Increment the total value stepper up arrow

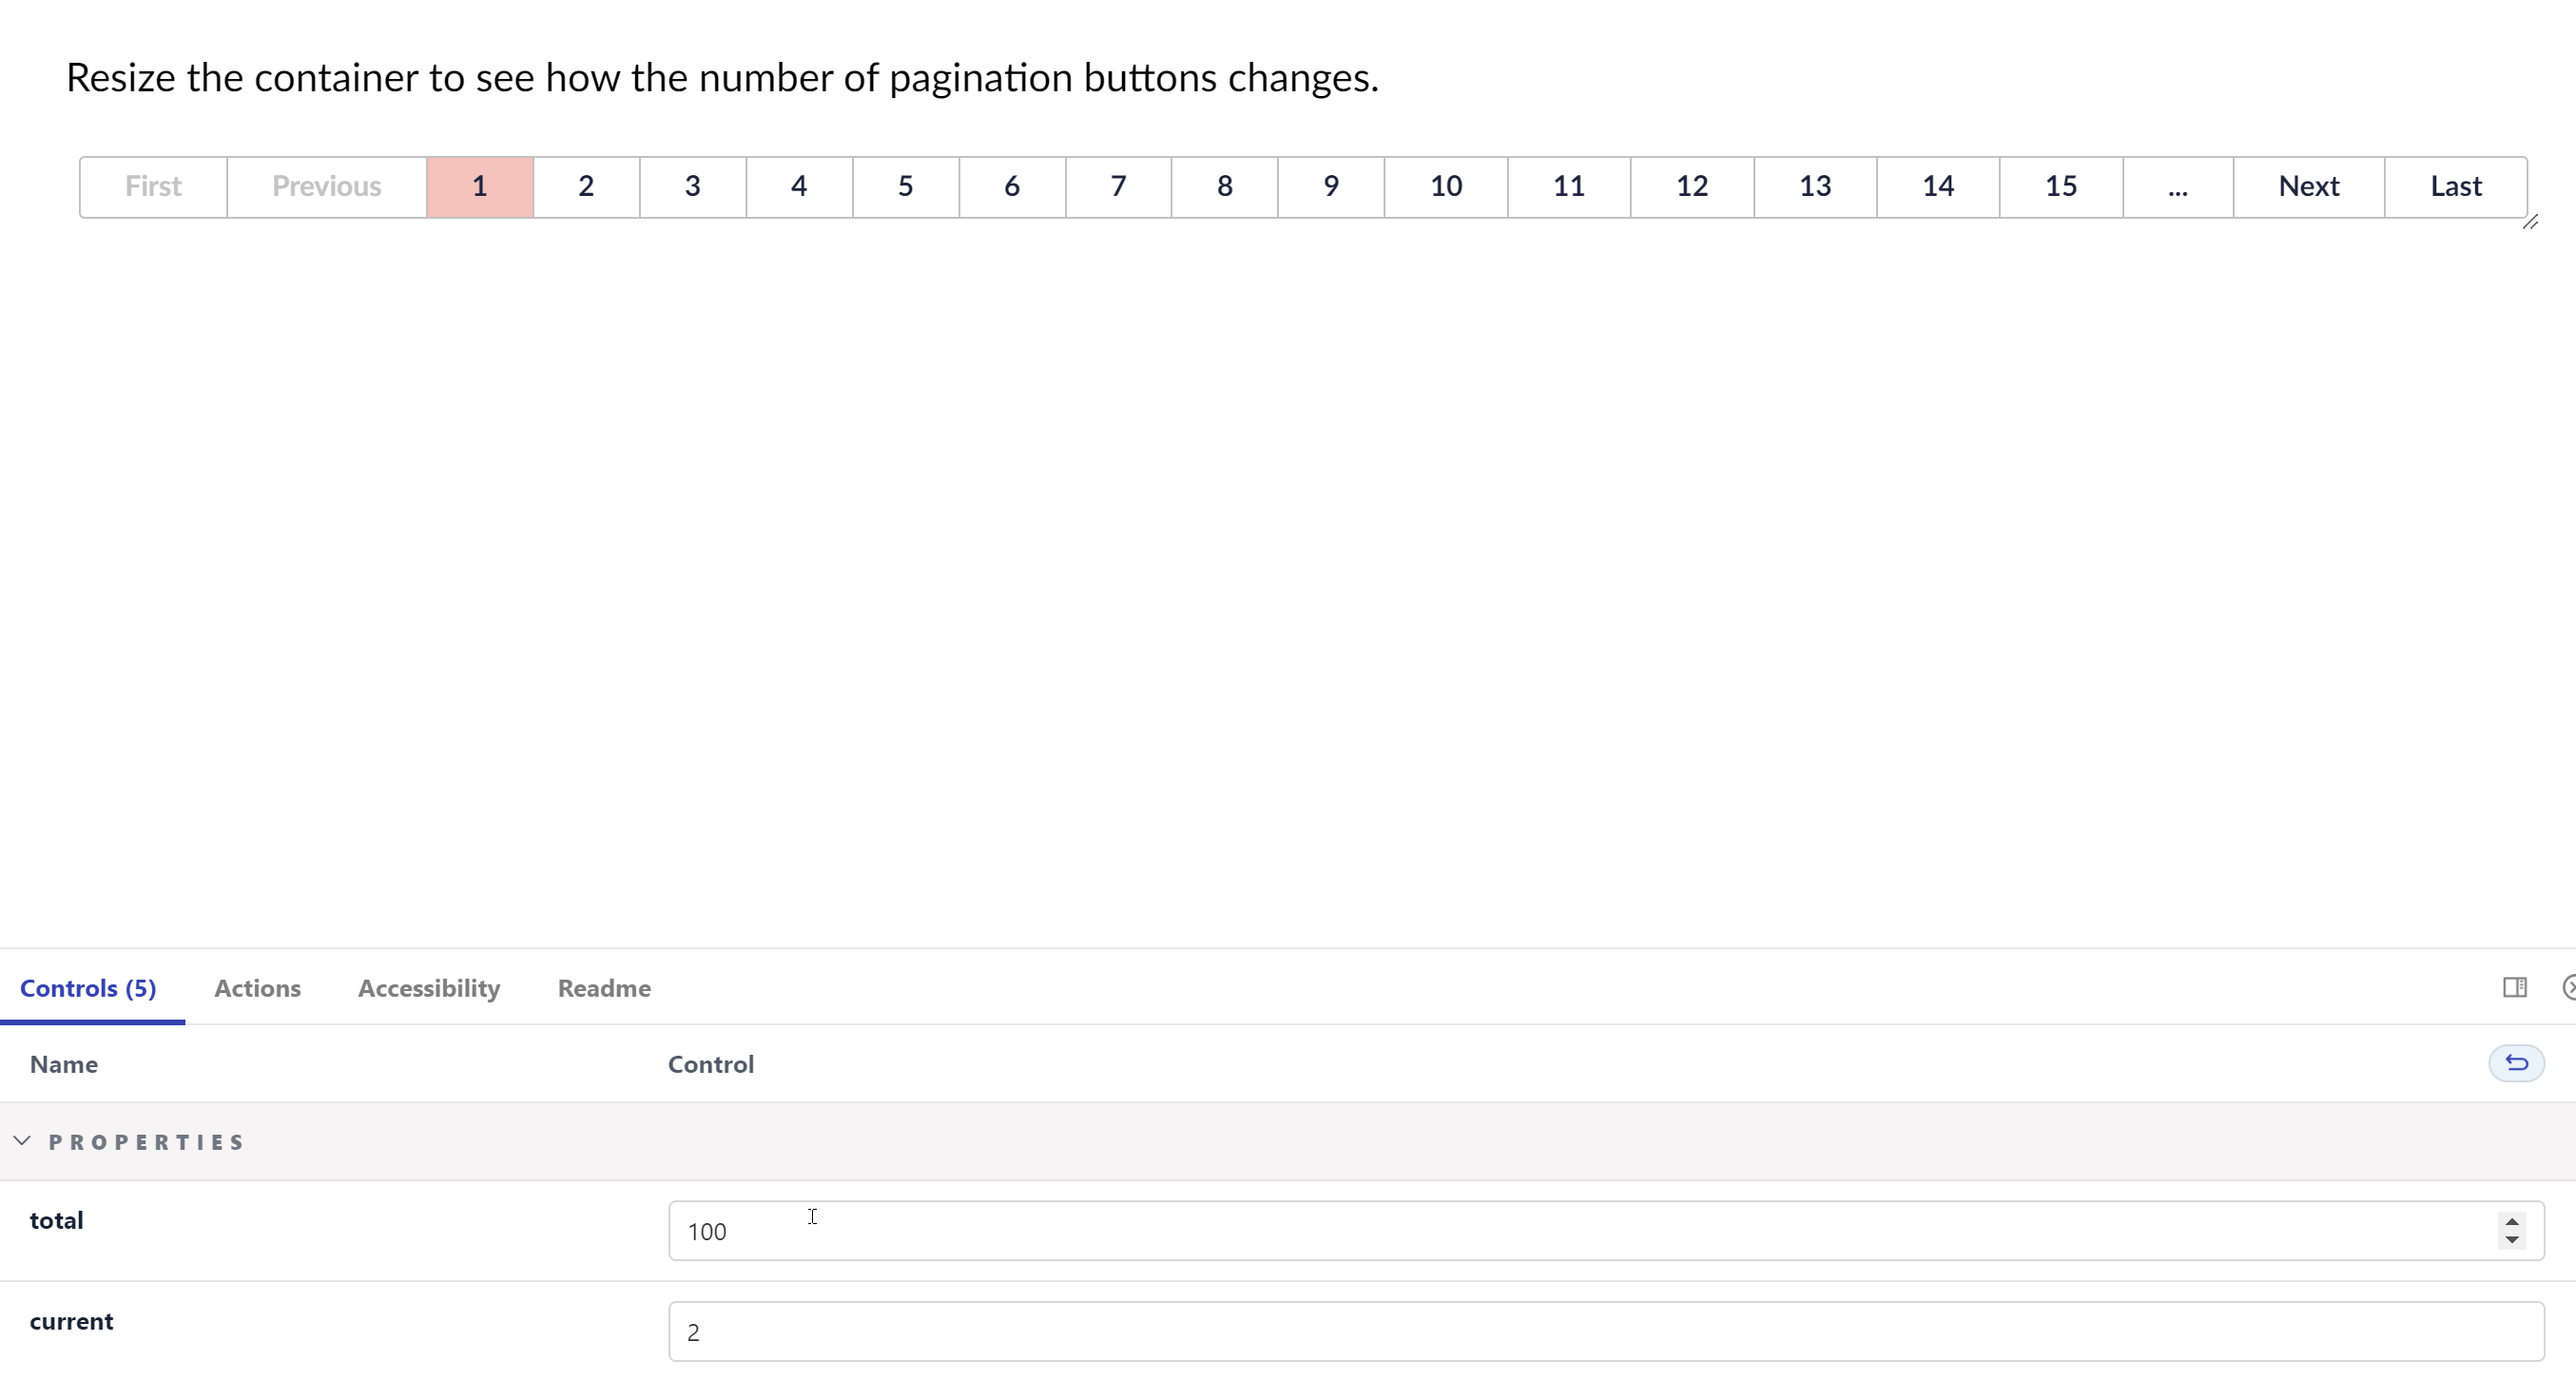[x=2512, y=1221]
